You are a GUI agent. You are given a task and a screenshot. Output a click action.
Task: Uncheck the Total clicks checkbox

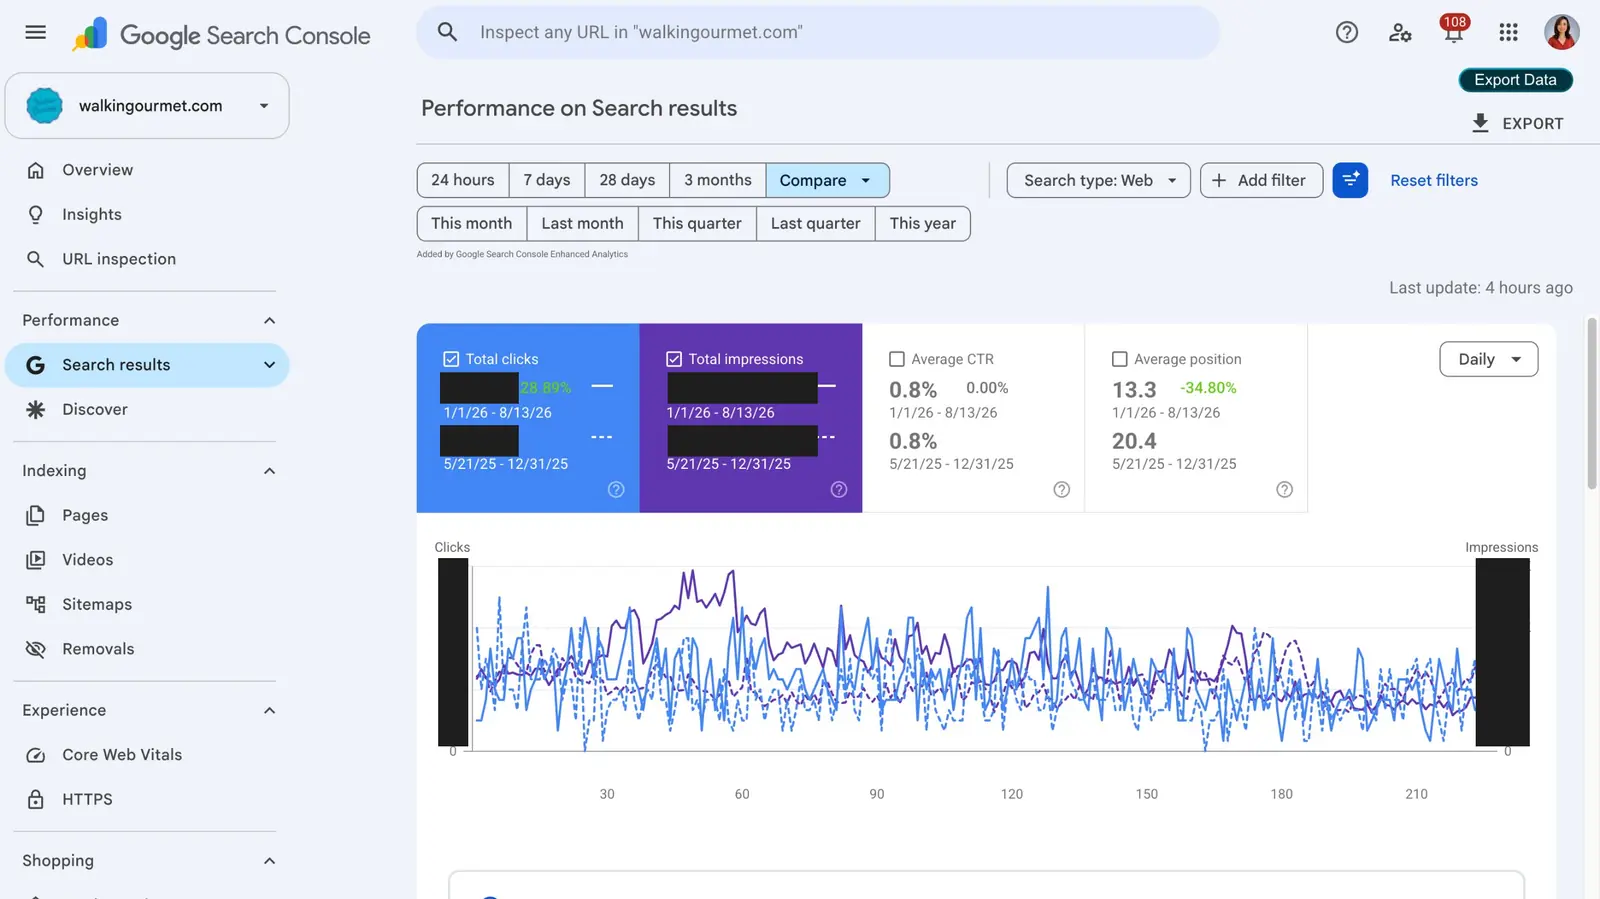click(x=451, y=359)
